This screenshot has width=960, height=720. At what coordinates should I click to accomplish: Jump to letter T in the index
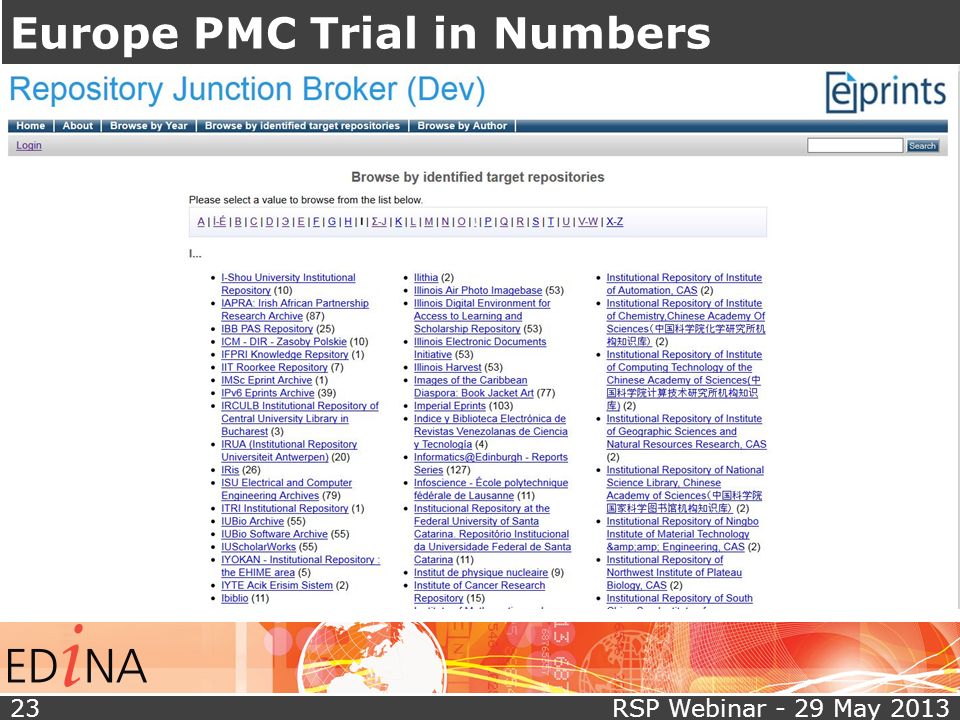(550, 222)
